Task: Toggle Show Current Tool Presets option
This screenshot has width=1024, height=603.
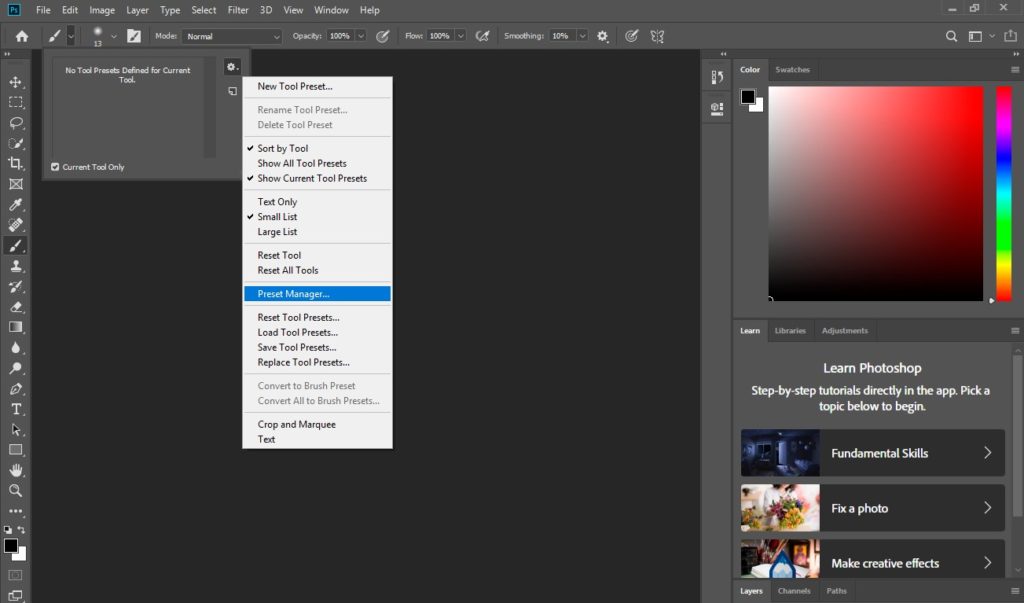Action: click(312, 178)
